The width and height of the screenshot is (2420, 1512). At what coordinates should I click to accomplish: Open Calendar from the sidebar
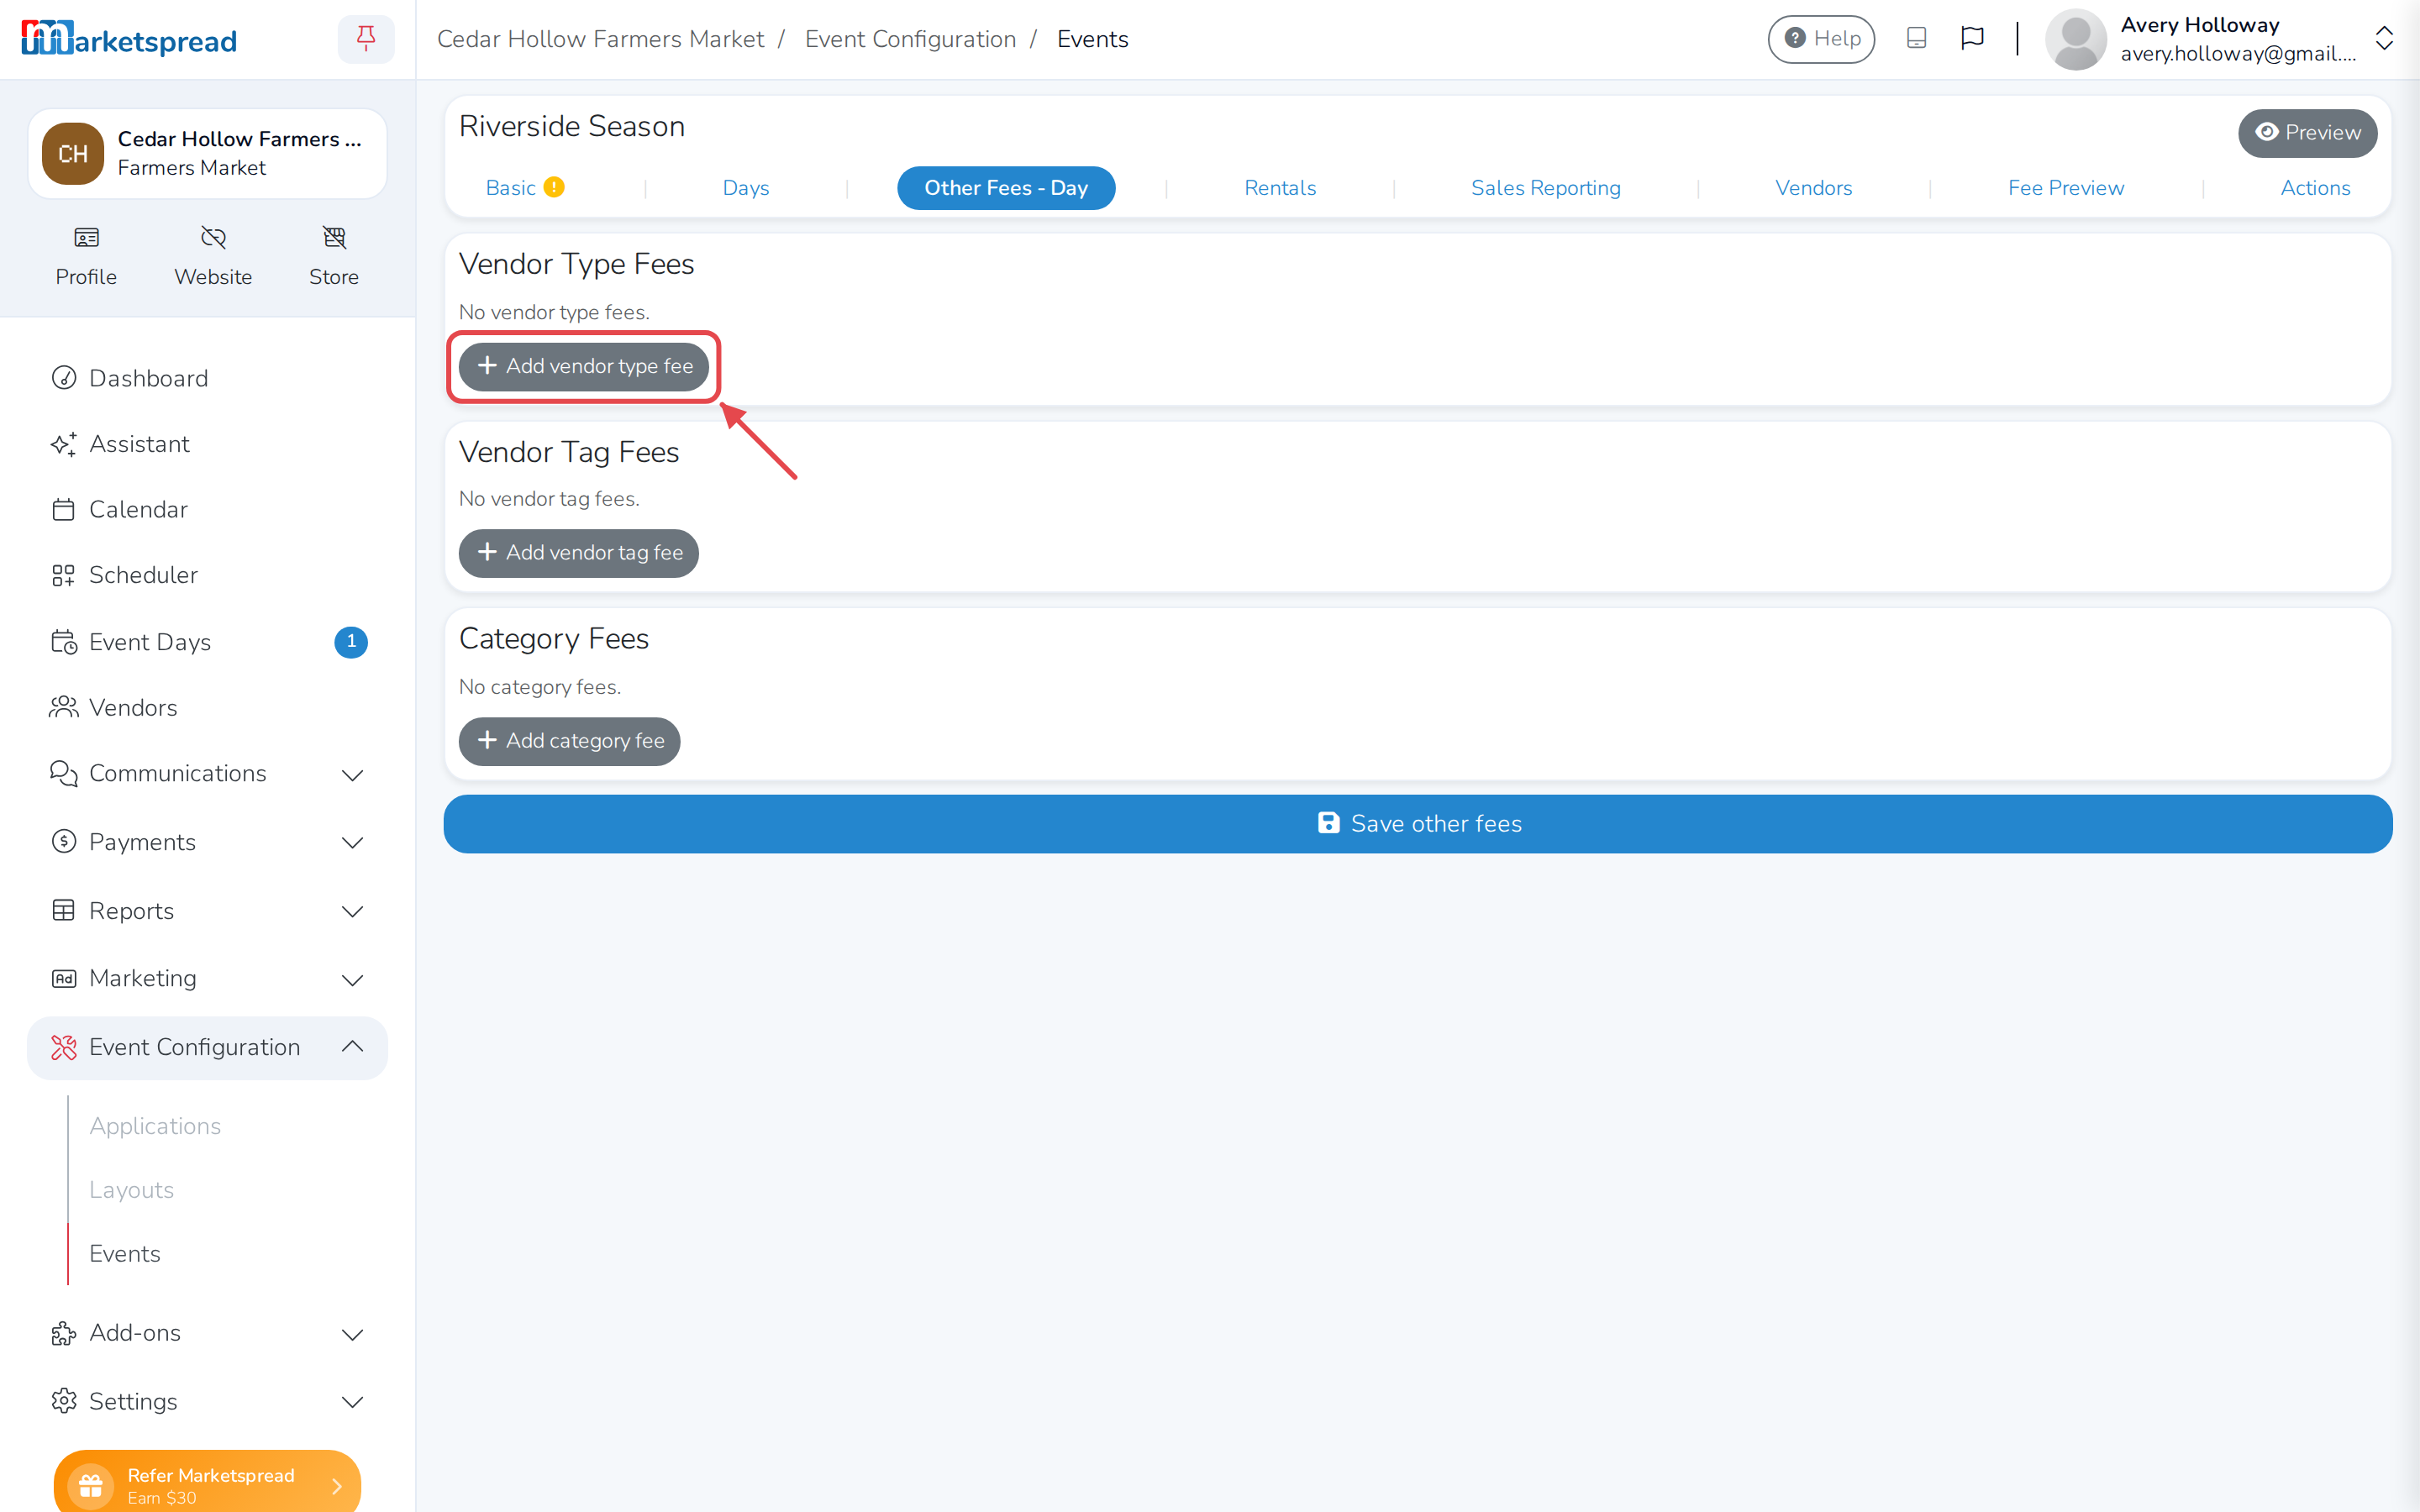207,509
